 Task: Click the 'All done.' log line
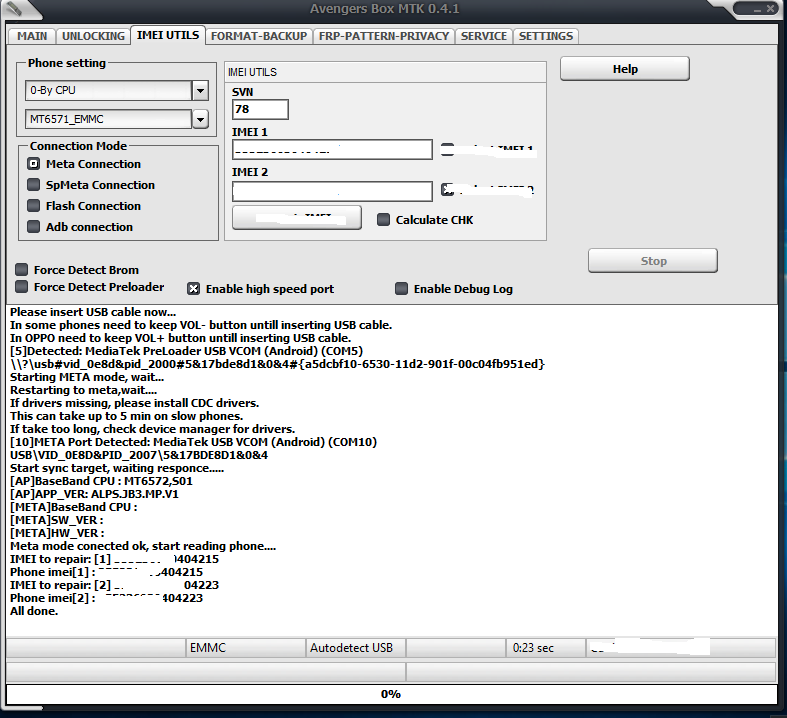click(34, 611)
